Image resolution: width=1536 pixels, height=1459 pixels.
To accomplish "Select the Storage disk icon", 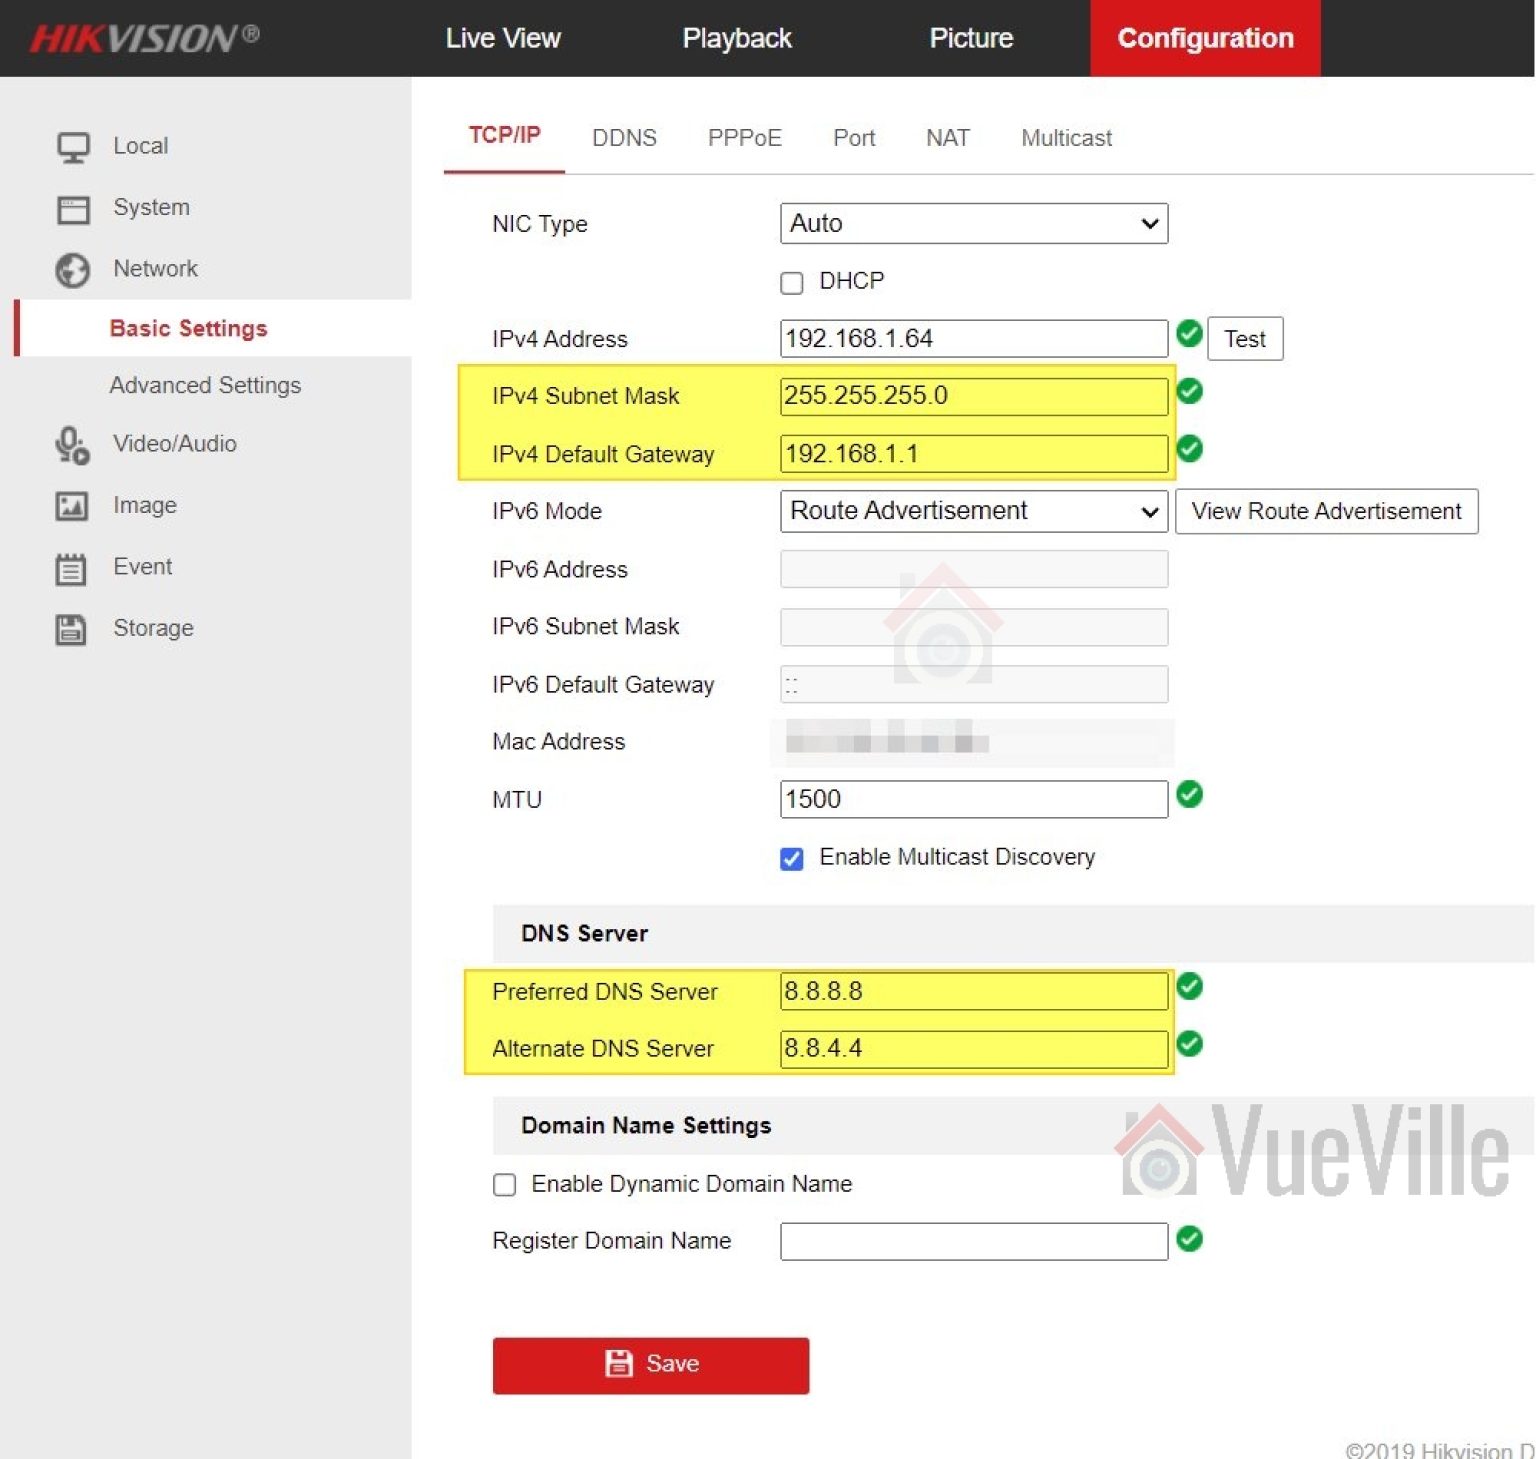I will [x=69, y=628].
